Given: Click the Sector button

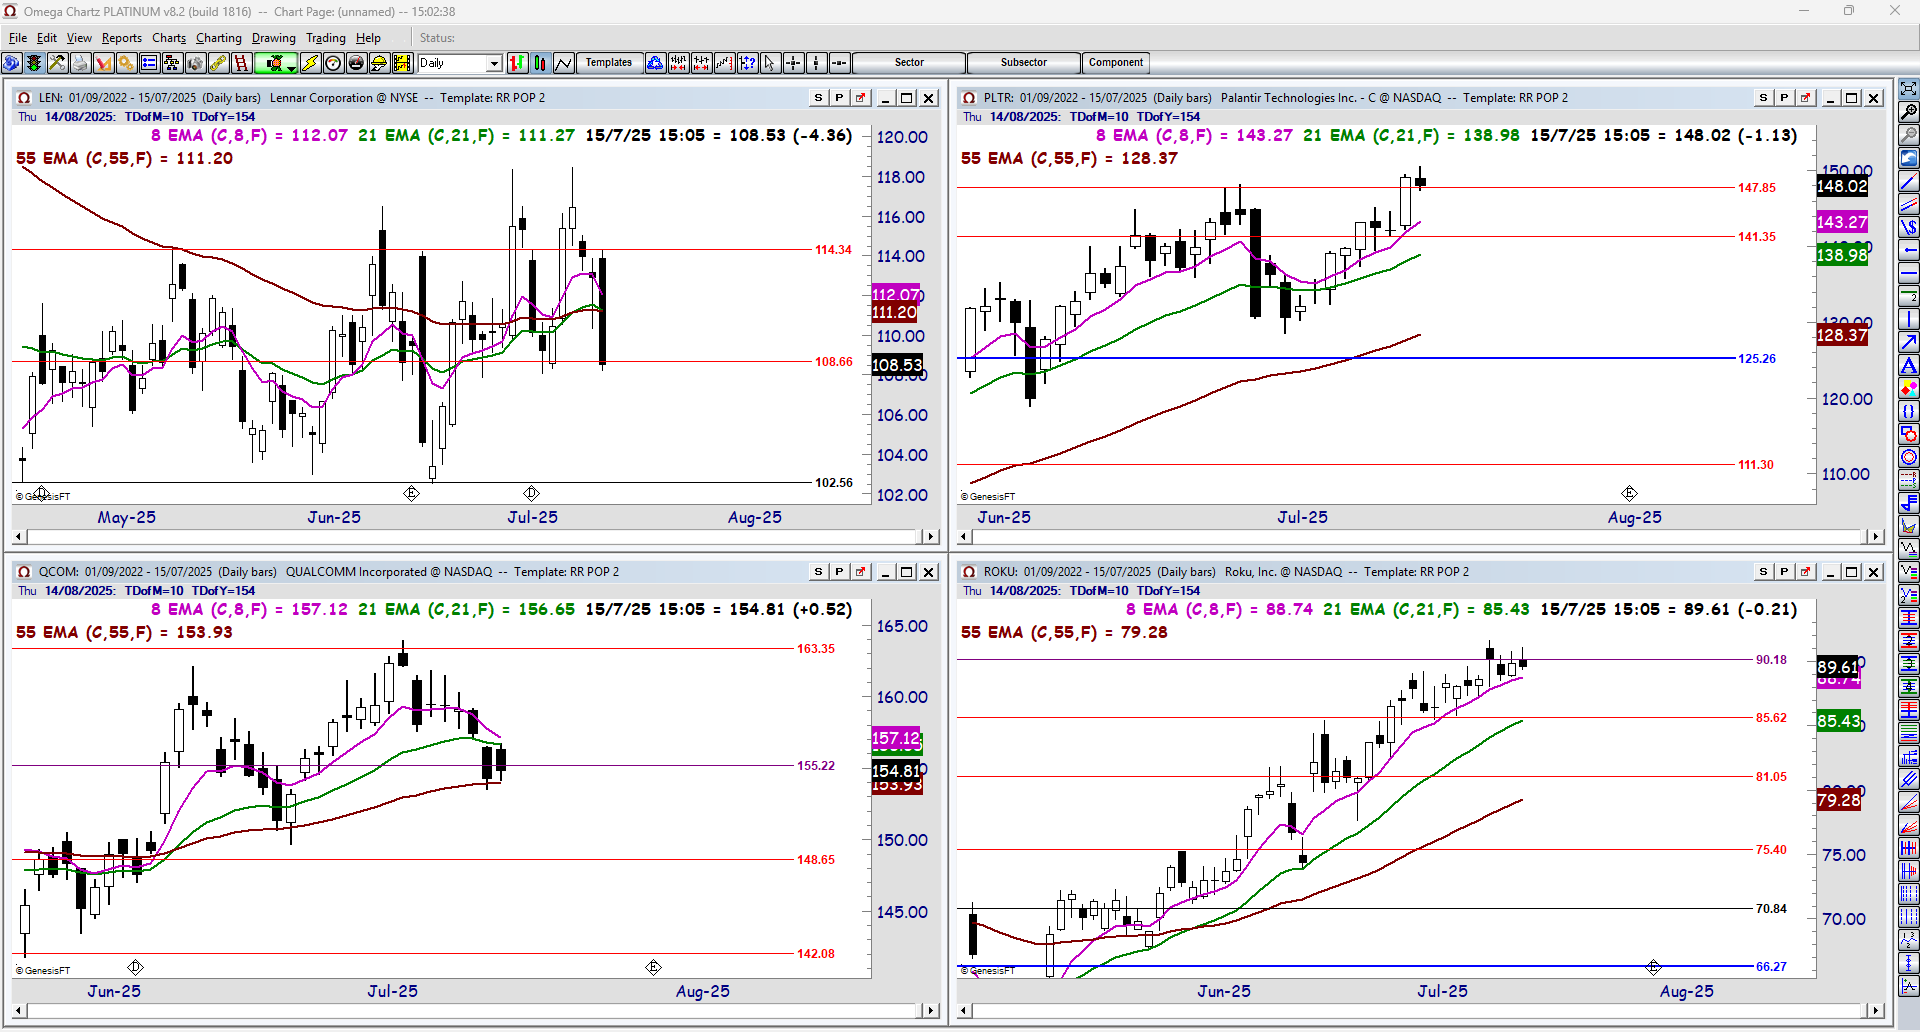Looking at the screenshot, I should click(x=909, y=63).
